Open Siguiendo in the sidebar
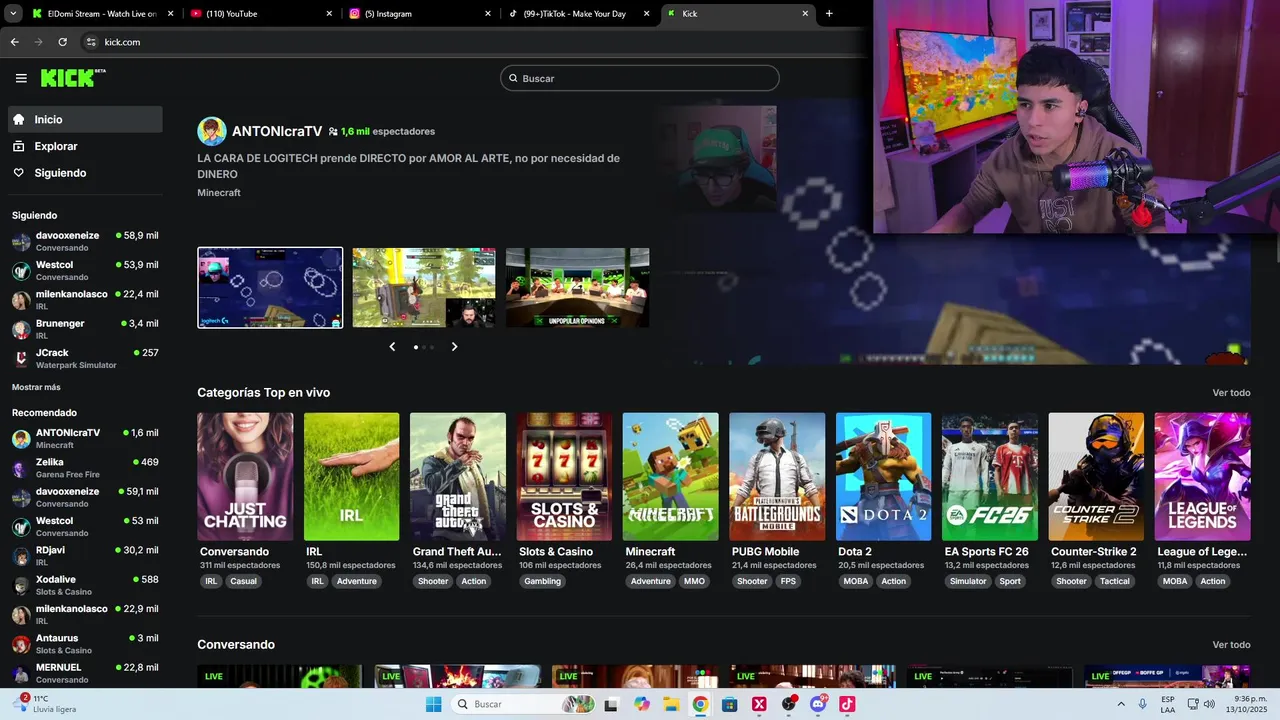1280x720 pixels. tap(85, 173)
